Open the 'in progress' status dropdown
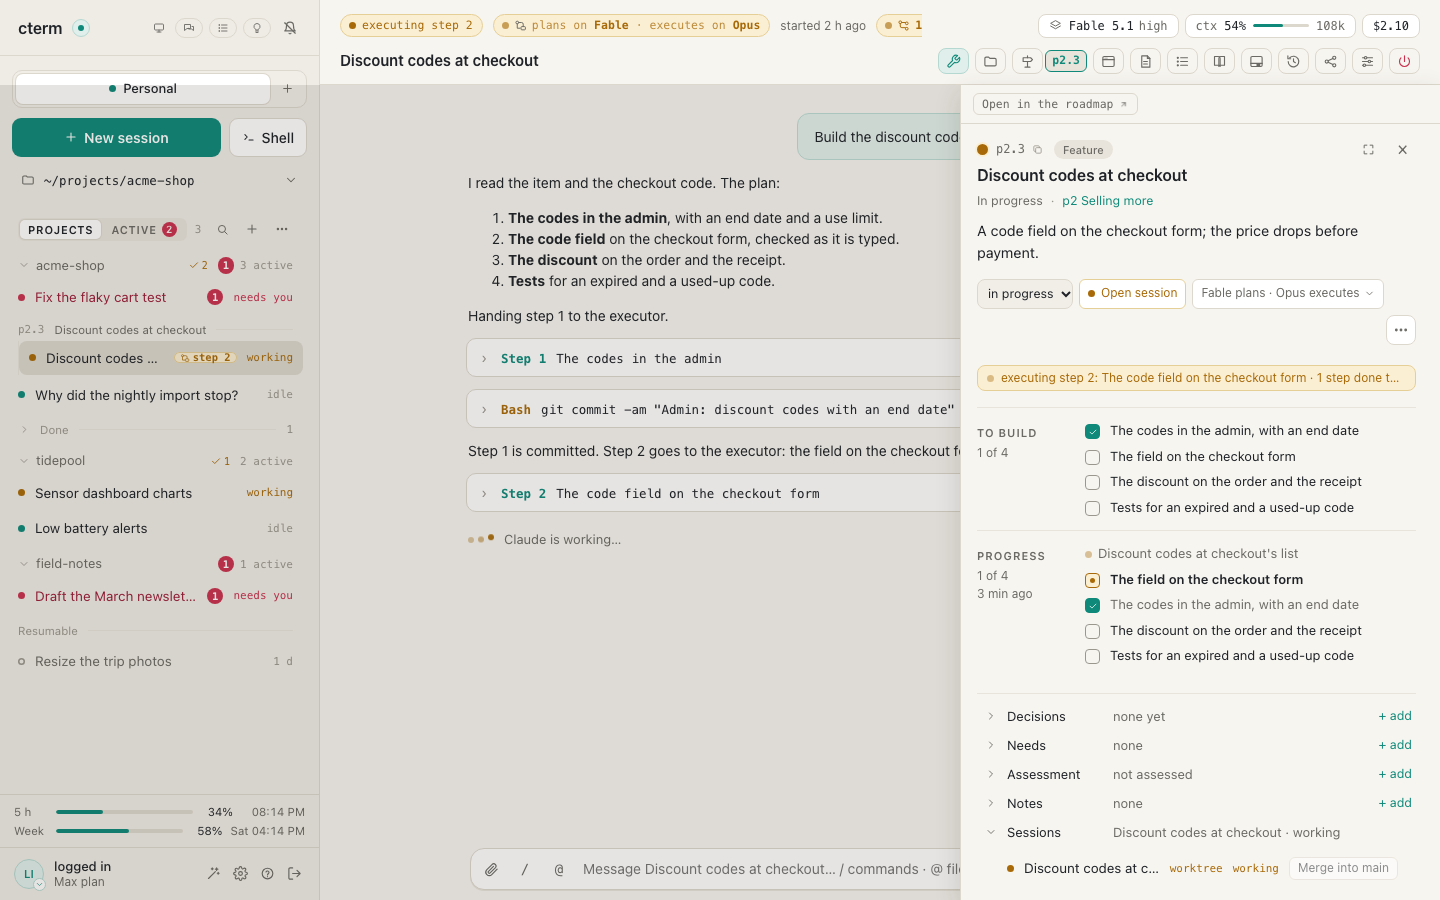The width and height of the screenshot is (1440, 900). point(1025,294)
